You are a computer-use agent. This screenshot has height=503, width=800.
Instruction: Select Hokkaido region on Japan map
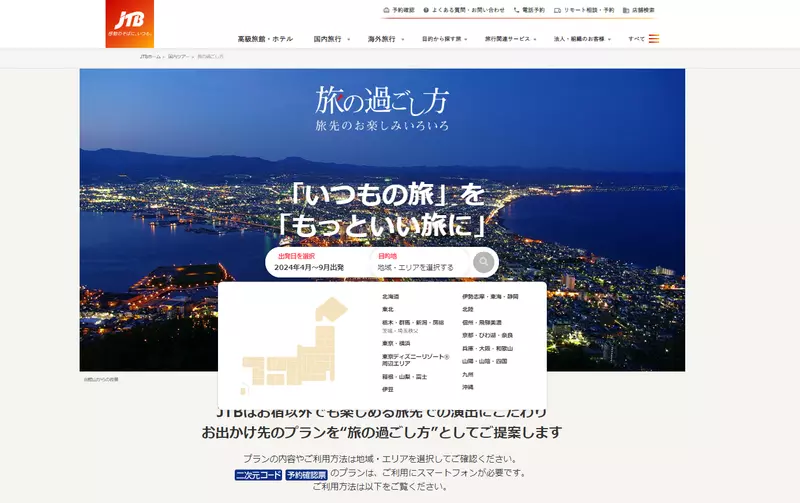tap(328, 309)
